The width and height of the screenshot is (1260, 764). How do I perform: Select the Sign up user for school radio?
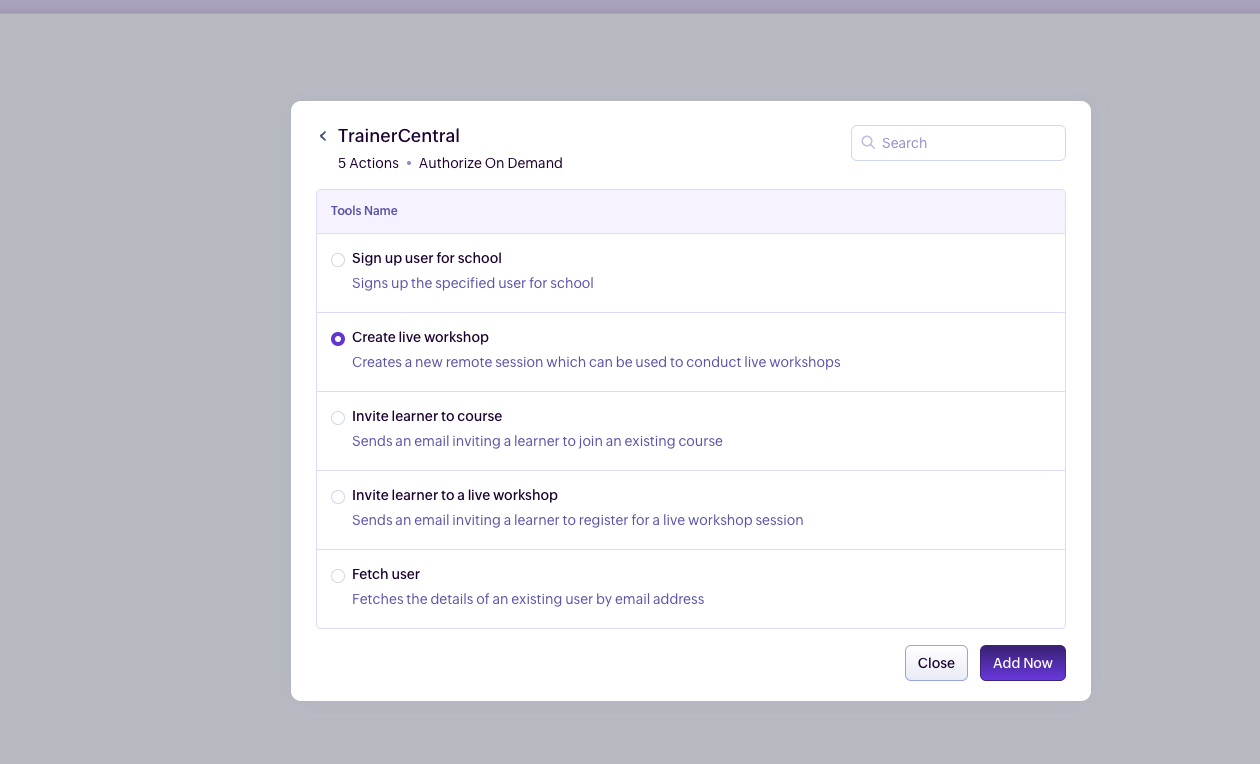tap(338, 260)
